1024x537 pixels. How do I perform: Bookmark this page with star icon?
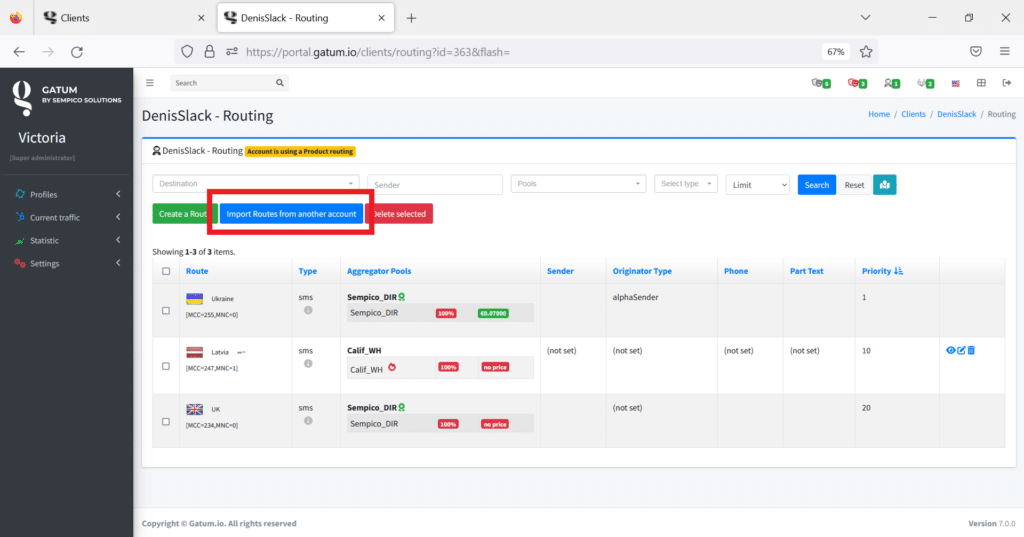click(866, 52)
